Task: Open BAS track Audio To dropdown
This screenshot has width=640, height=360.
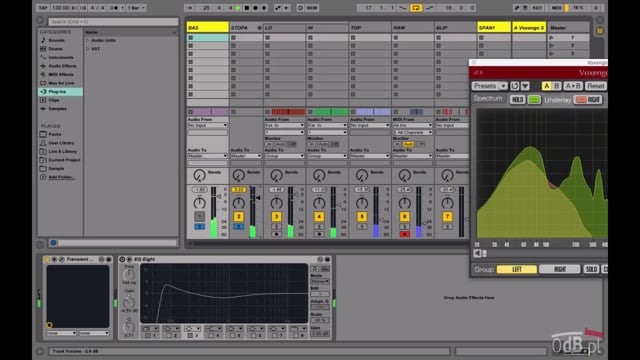Action: (207, 156)
